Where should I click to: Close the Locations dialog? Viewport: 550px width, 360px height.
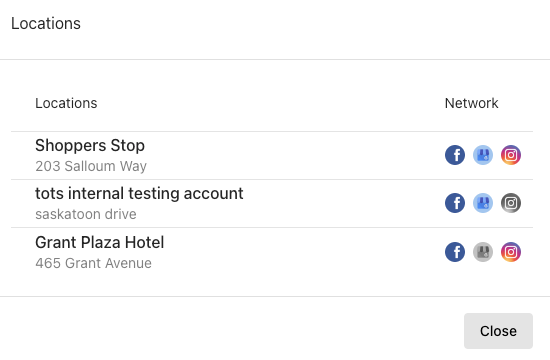click(498, 331)
